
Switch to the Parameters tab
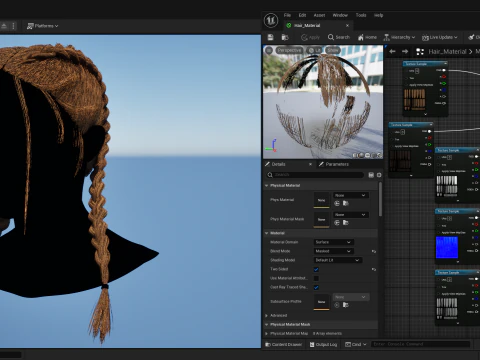pyautogui.click(x=334, y=164)
